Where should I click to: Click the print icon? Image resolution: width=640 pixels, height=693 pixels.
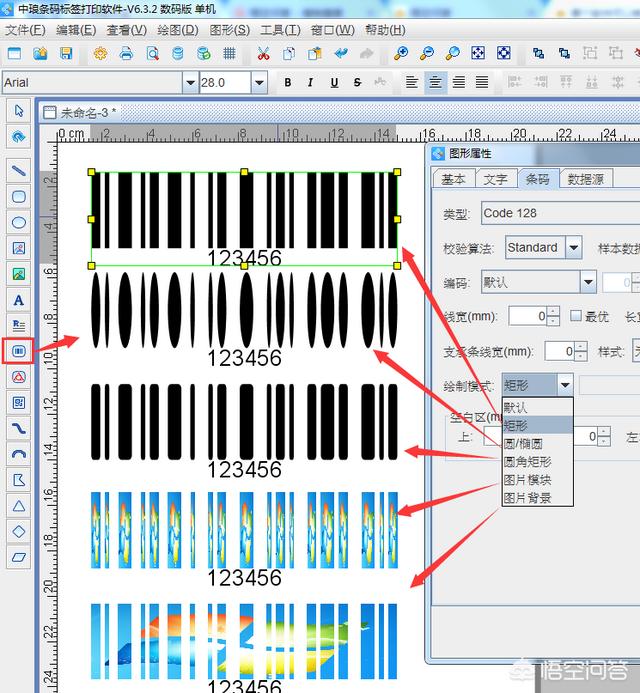click(126, 53)
